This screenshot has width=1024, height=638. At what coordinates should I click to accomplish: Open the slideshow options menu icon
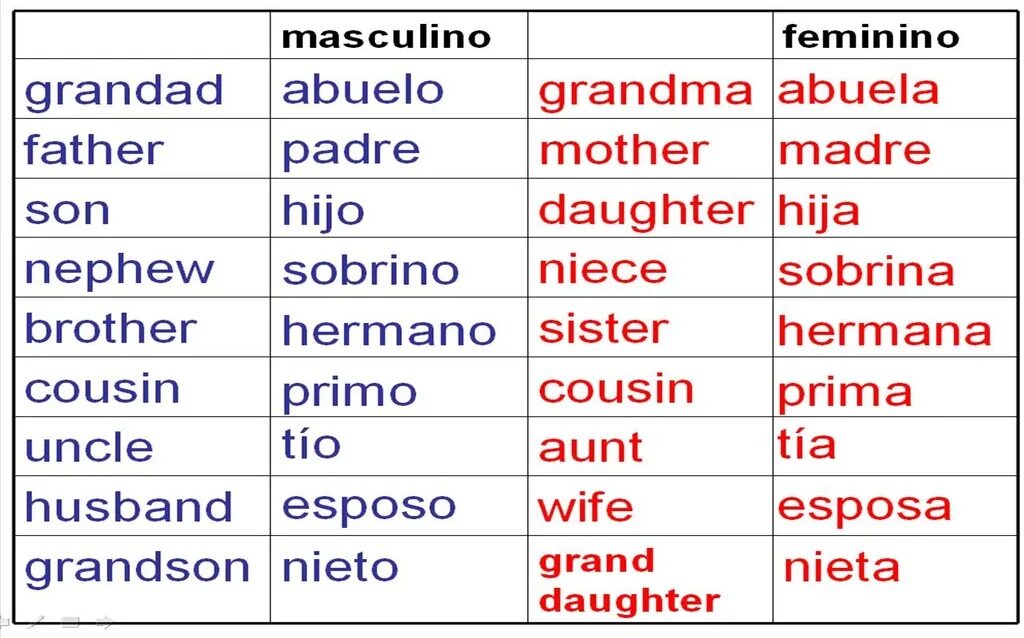click(71, 621)
